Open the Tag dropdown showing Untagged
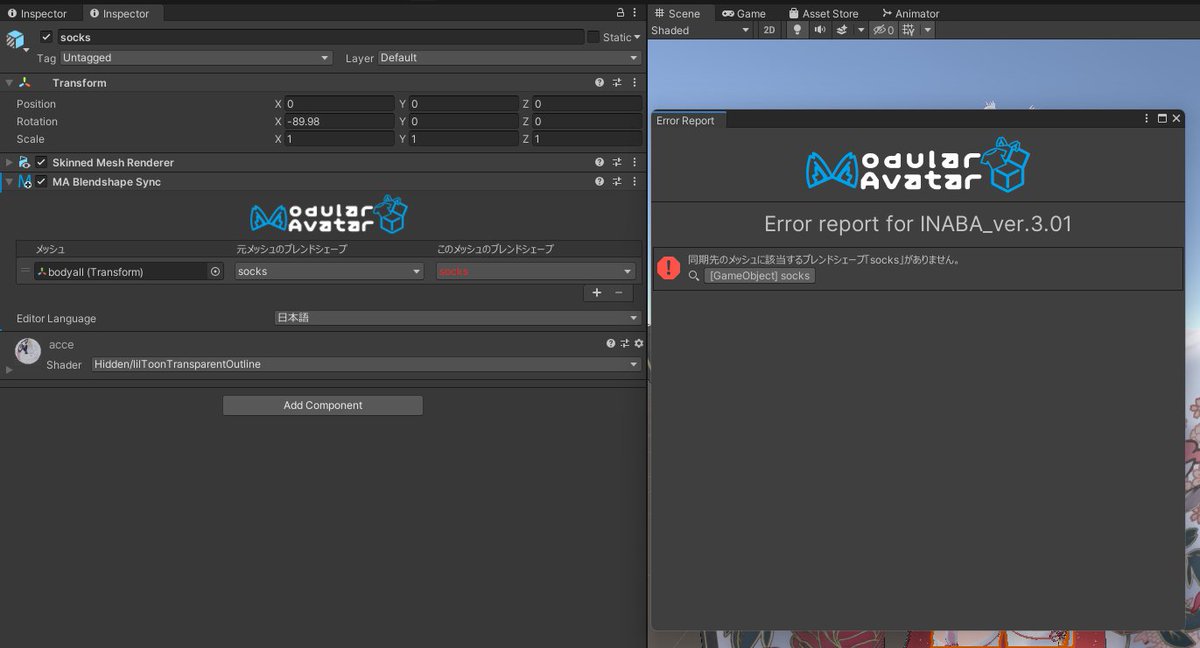 tap(196, 58)
